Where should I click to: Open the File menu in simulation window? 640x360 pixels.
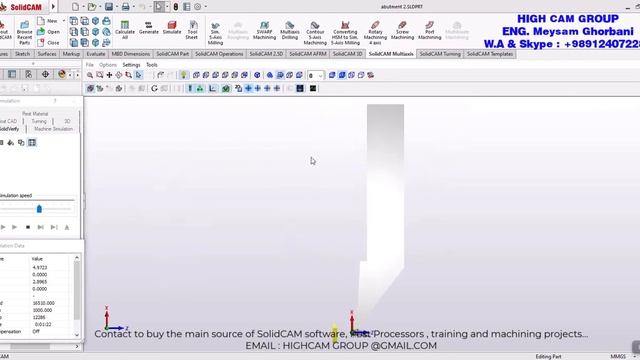[90, 65]
